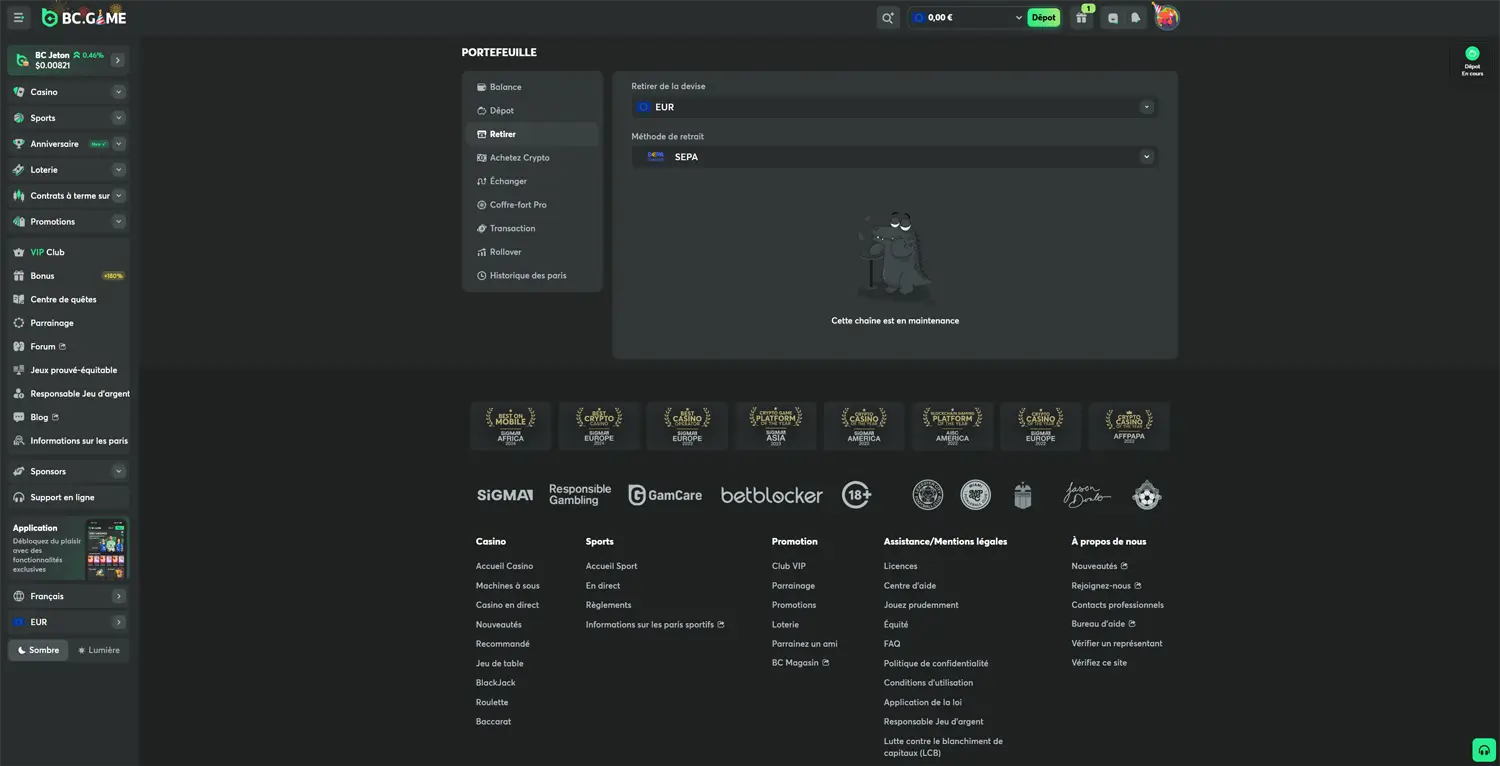Select the Sombre dark theme
This screenshot has height=766, width=1500.
click(38, 650)
